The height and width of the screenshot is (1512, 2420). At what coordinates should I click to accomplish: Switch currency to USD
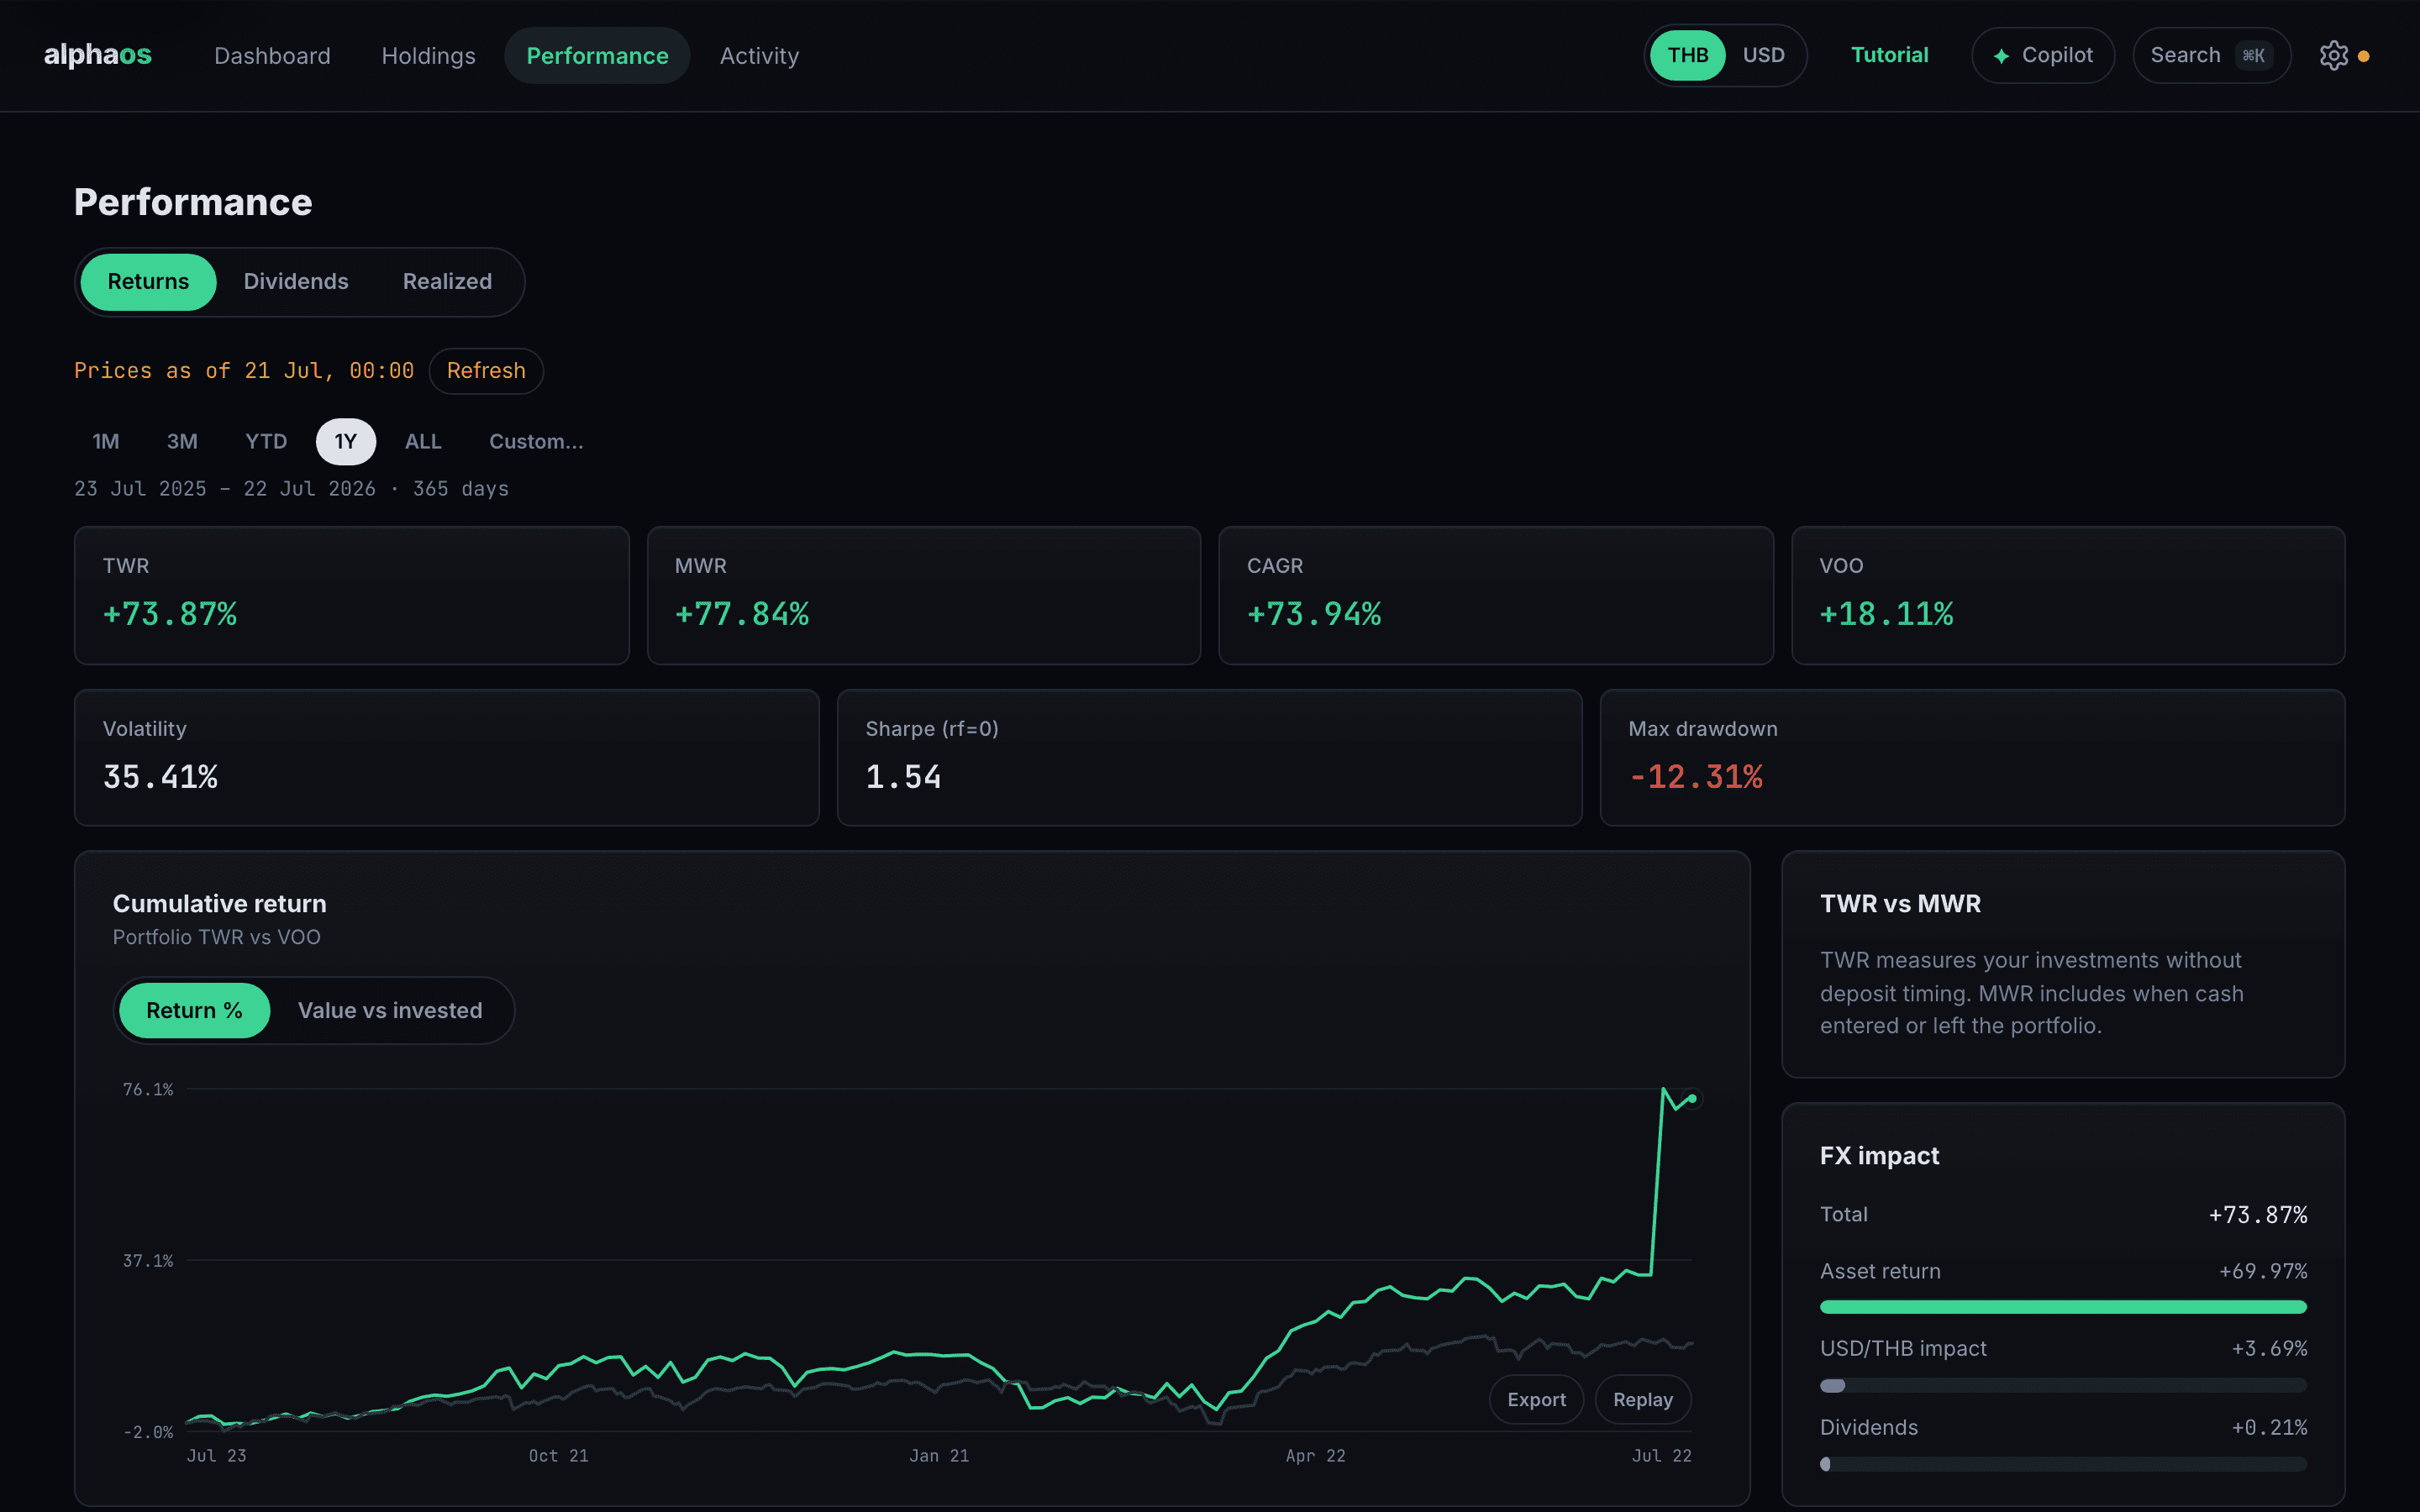1763,55
